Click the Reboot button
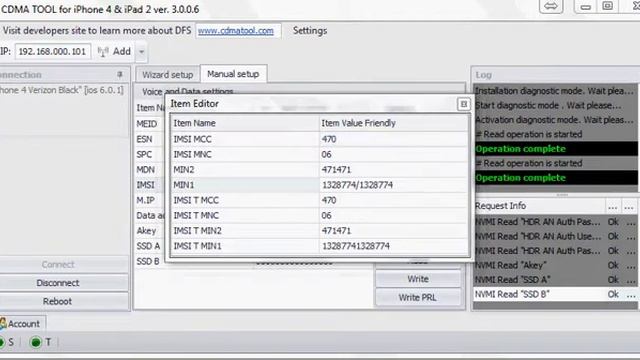Viewport: 640px width, 360px height. tap(57, 301)
